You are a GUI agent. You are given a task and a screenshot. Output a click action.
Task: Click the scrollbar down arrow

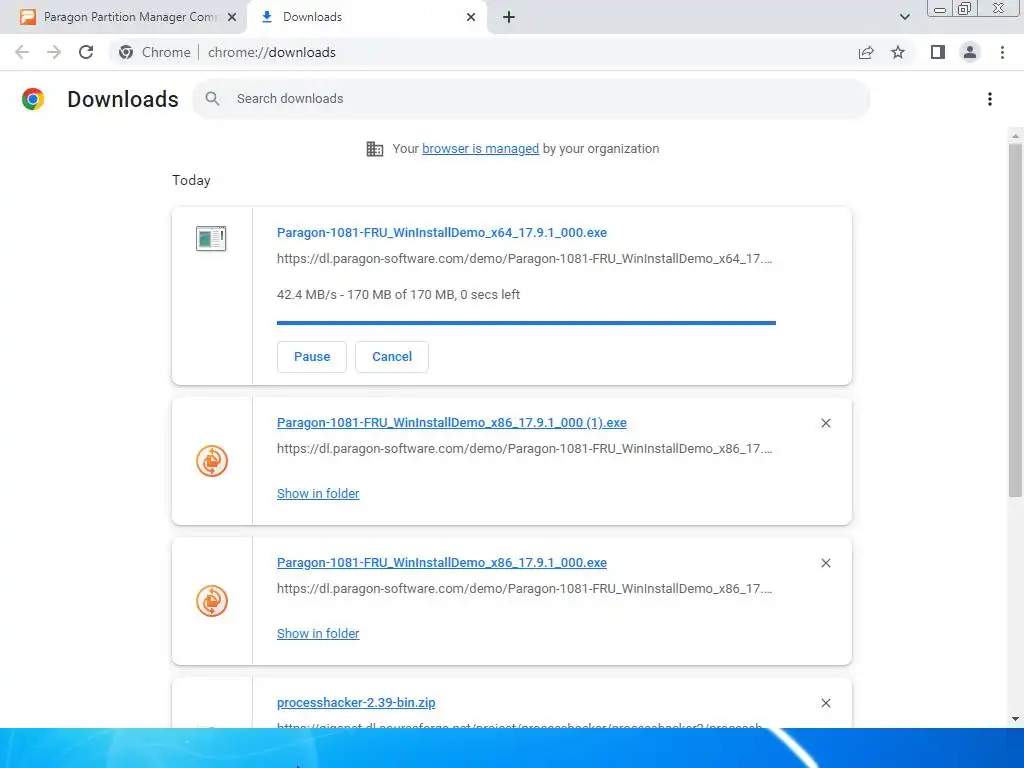click(x=1015, y=719)
